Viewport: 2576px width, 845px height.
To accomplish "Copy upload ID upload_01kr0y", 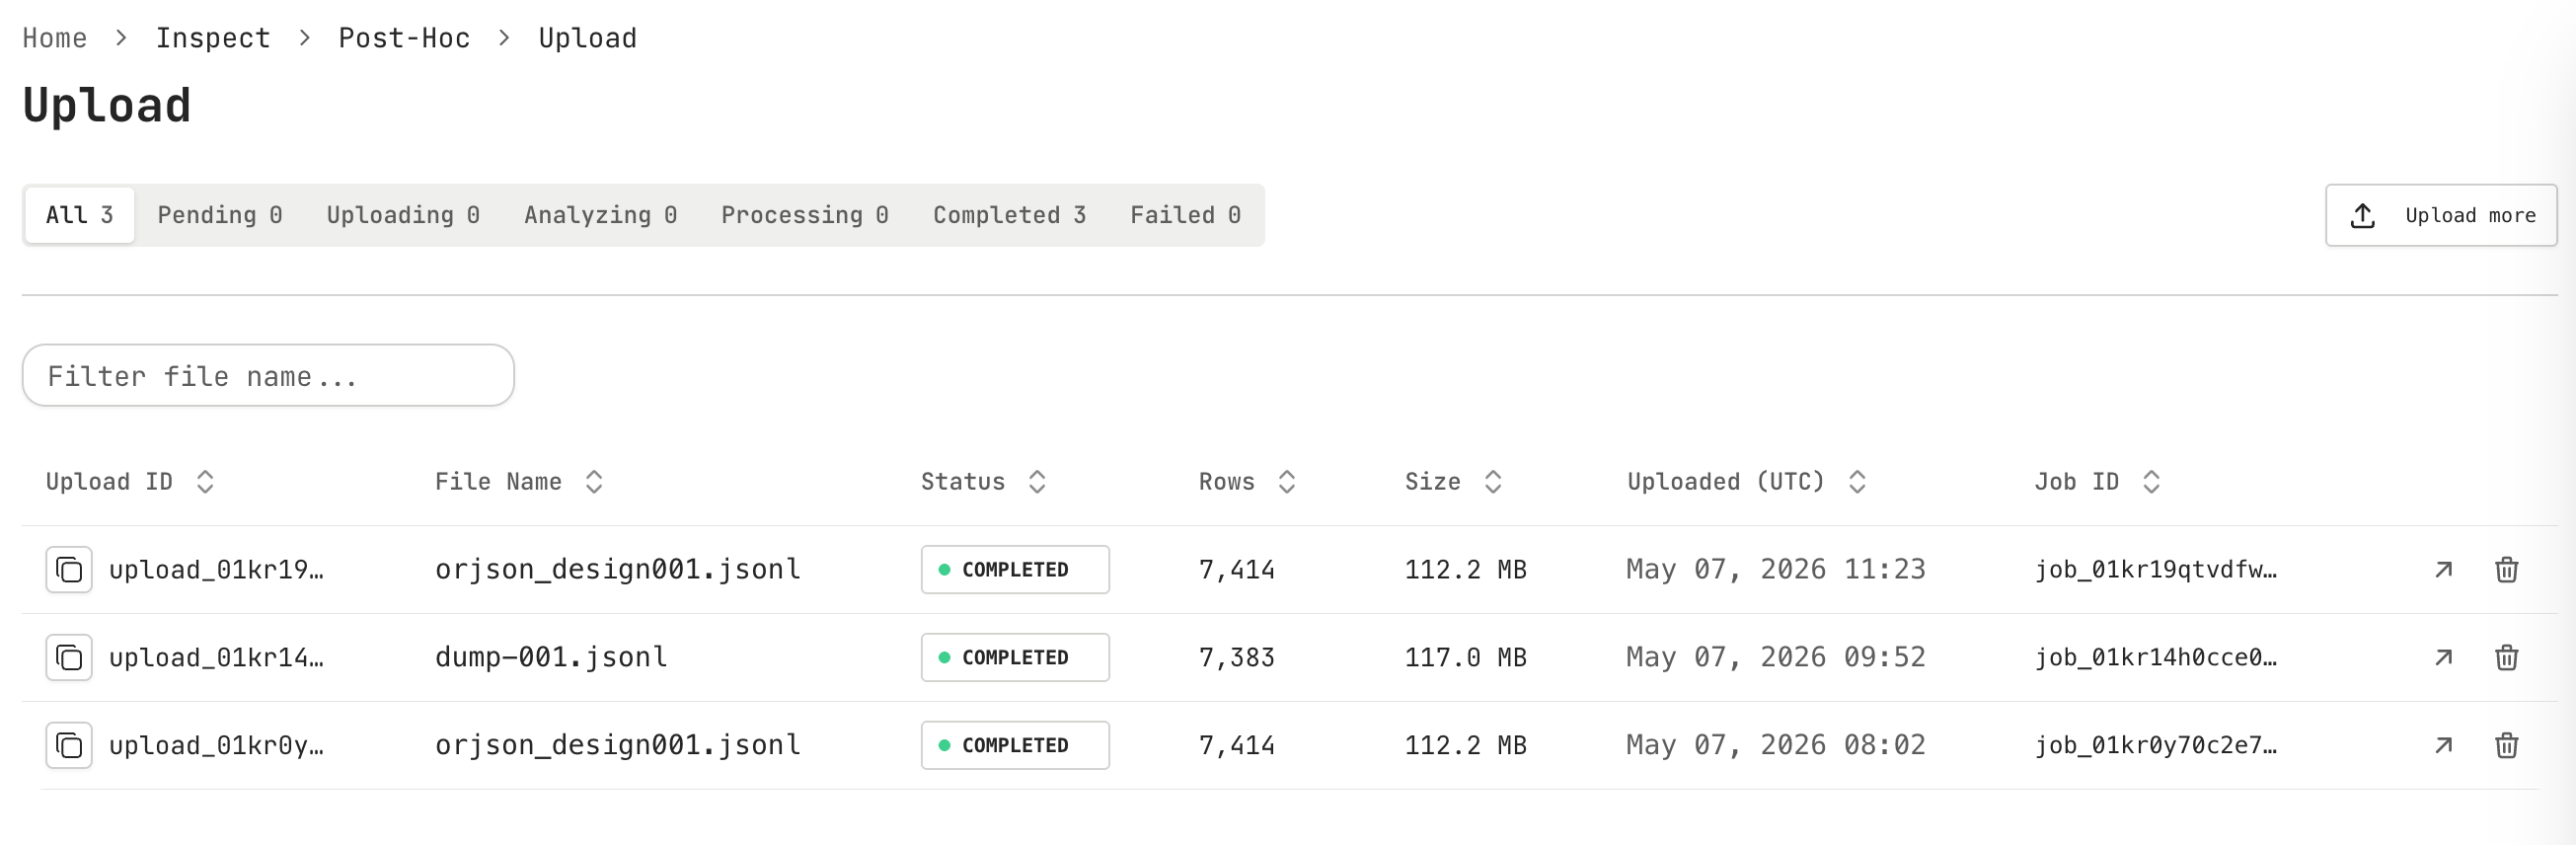I will click(69, 746).
